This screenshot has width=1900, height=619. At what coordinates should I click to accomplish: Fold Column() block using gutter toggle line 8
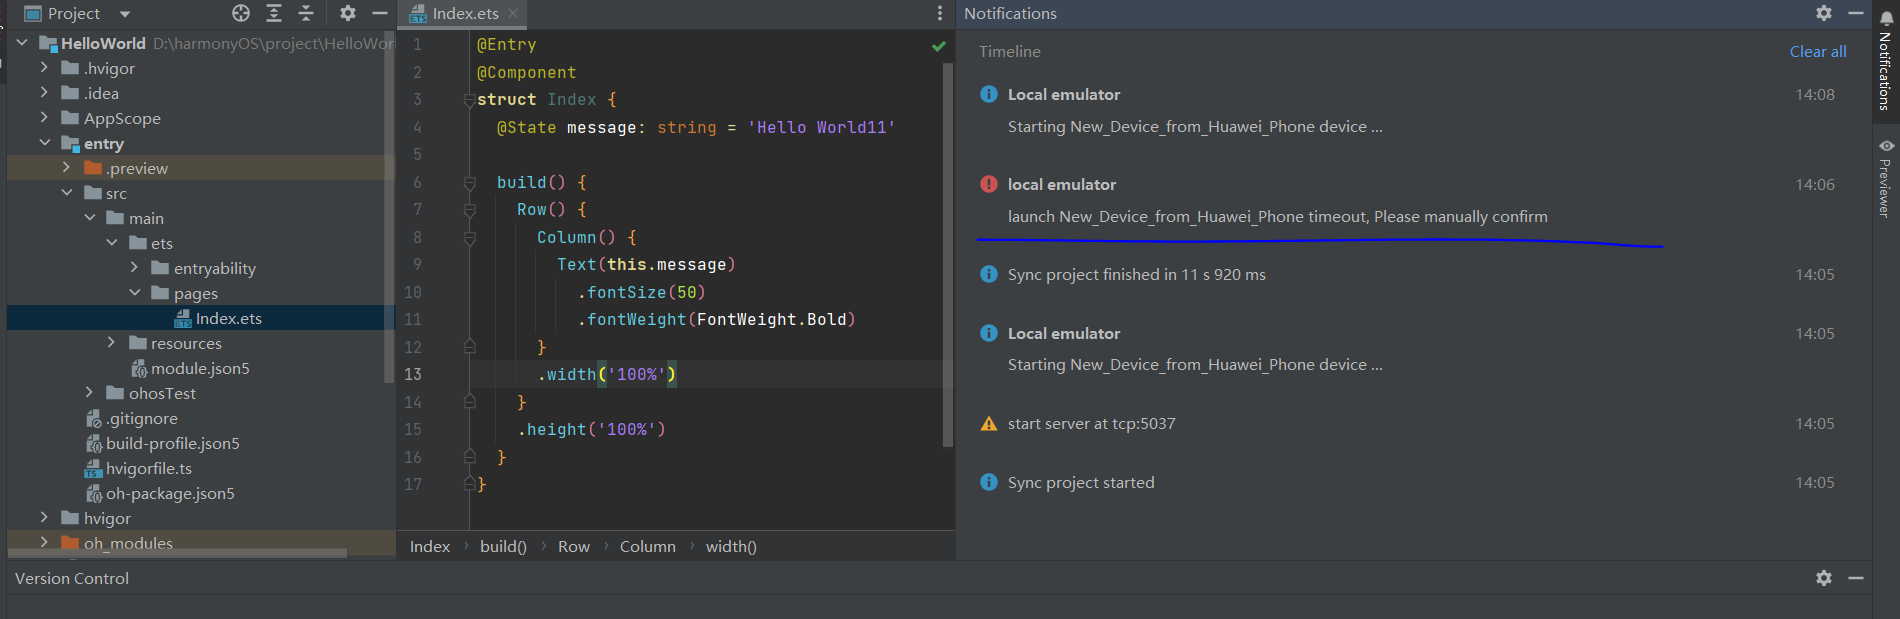pos(469,238)
